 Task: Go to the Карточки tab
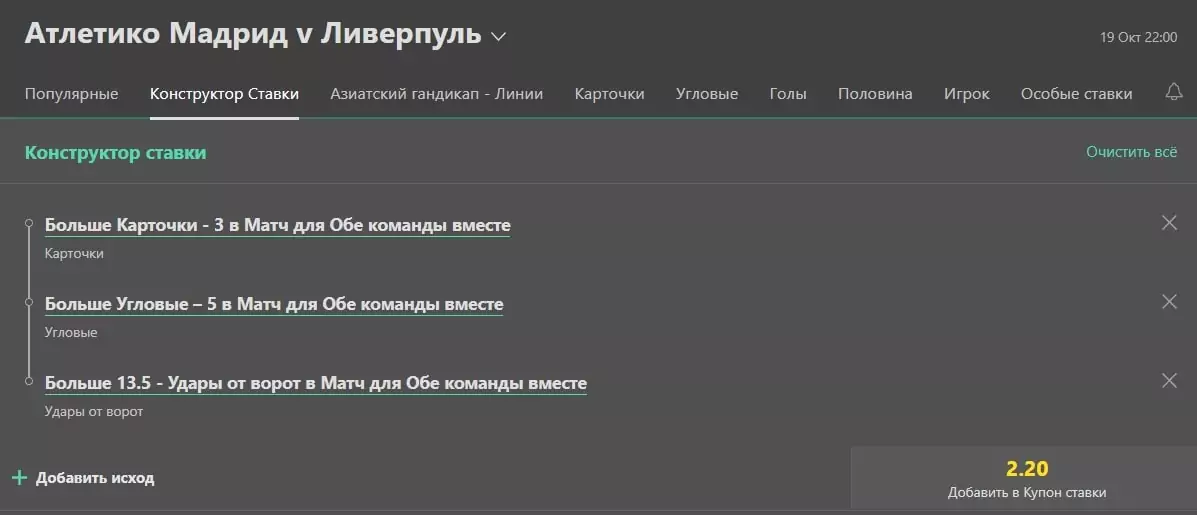609,94
